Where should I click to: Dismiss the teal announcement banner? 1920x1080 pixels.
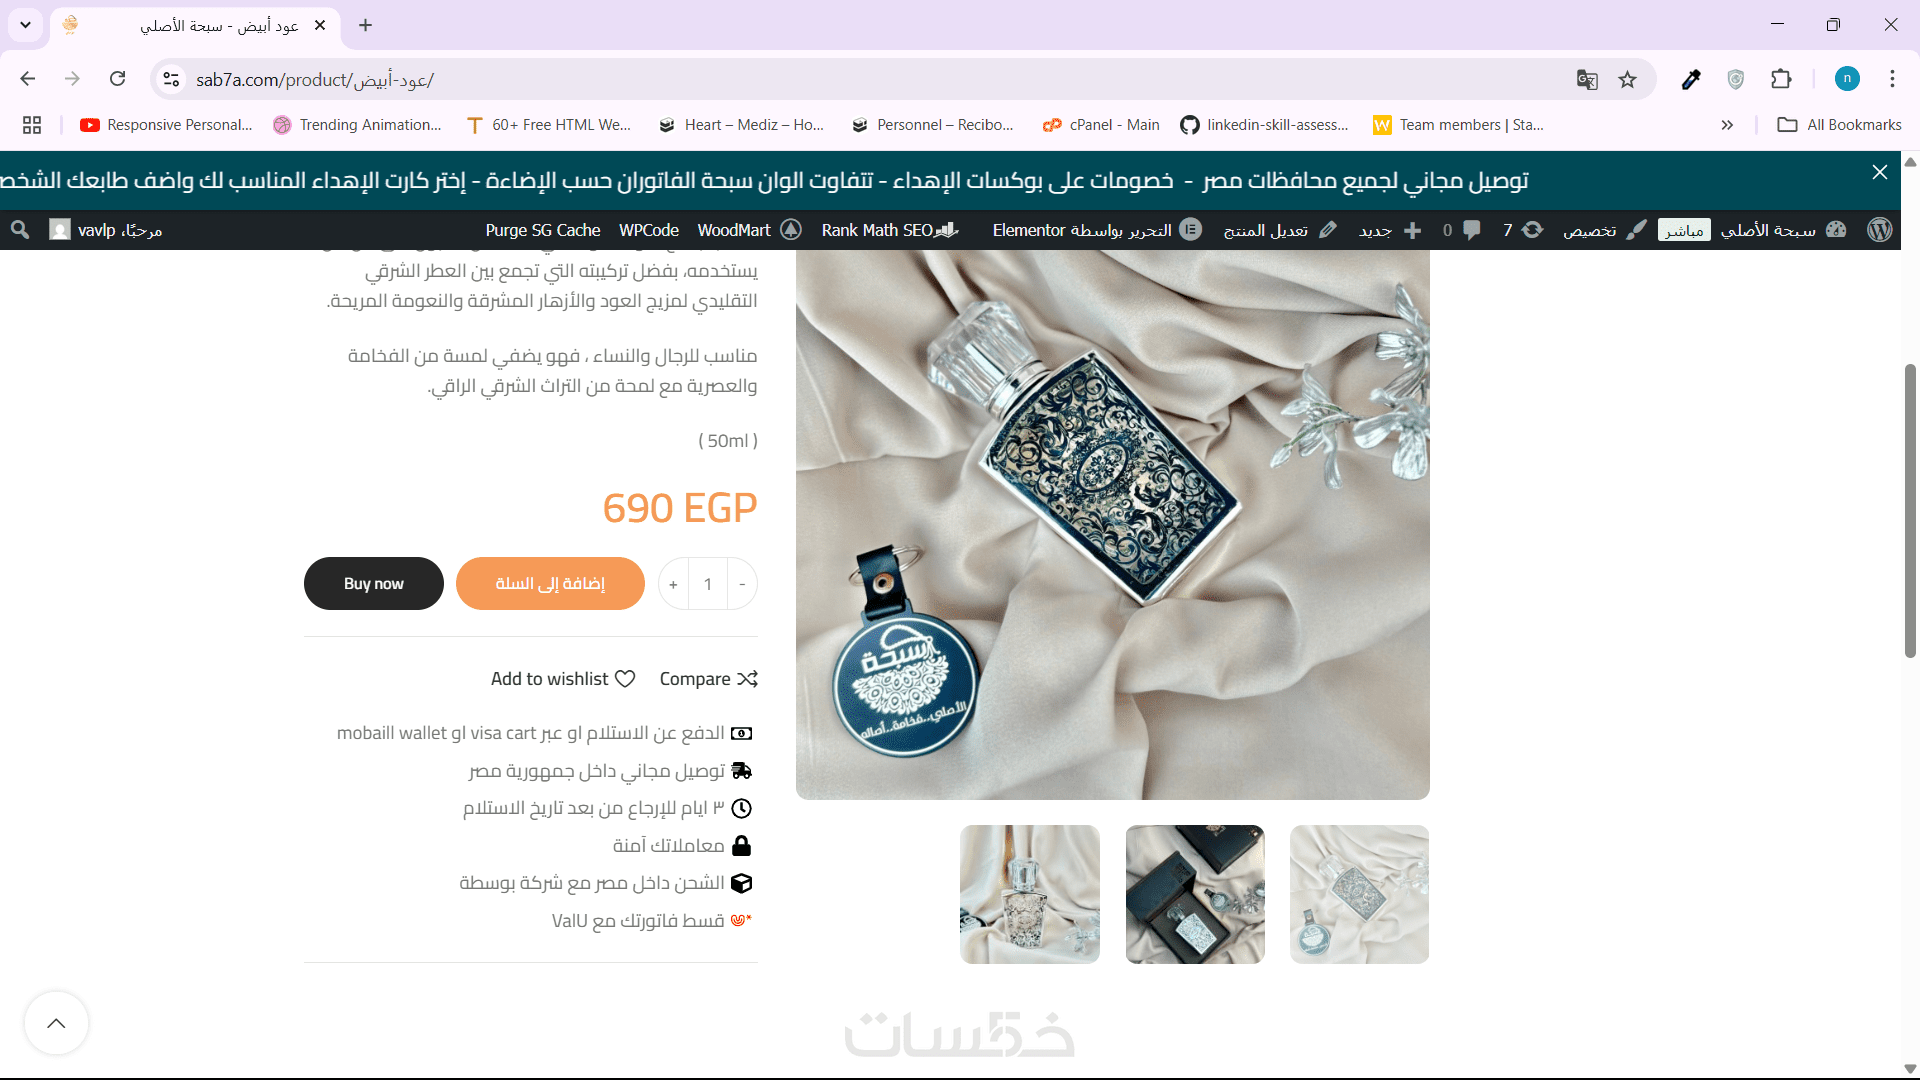click(x=1880, y=172)
